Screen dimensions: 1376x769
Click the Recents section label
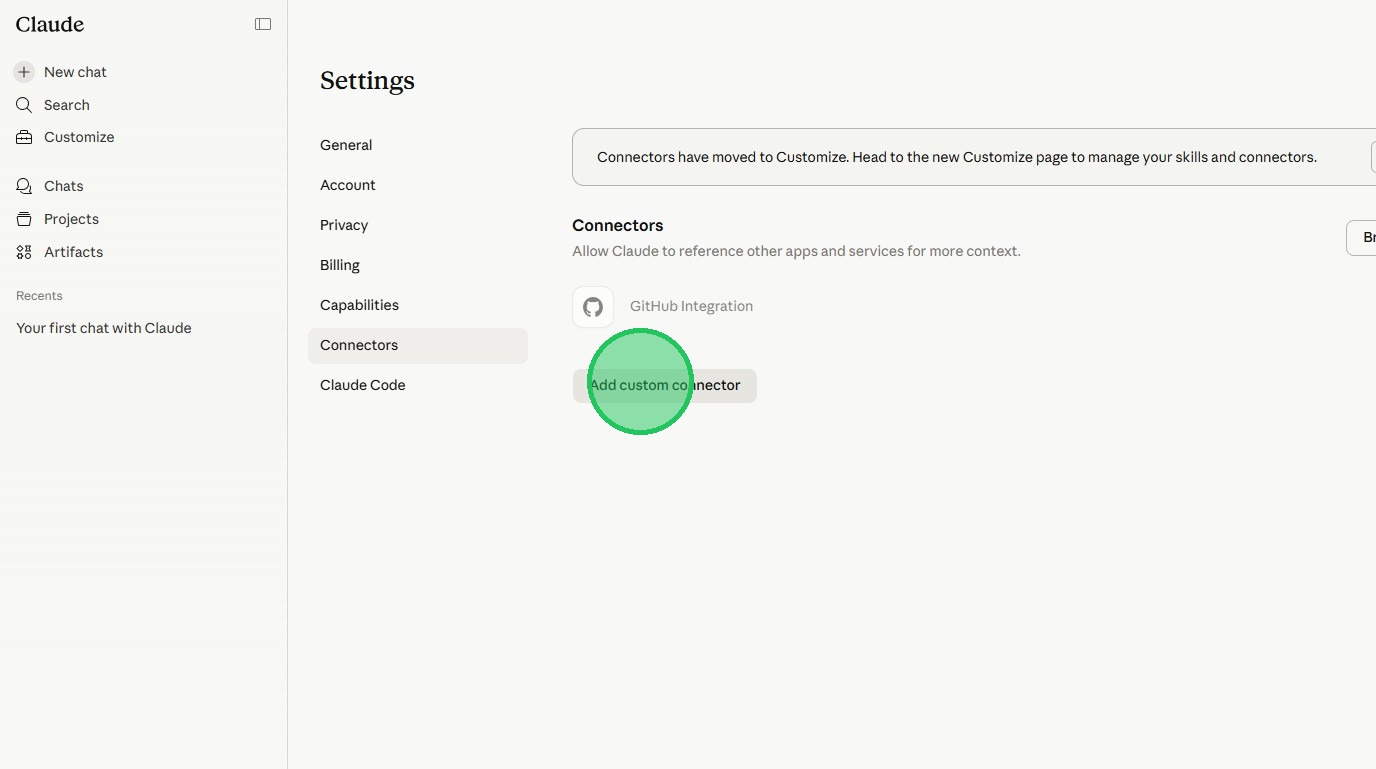(x=39, y=296)
